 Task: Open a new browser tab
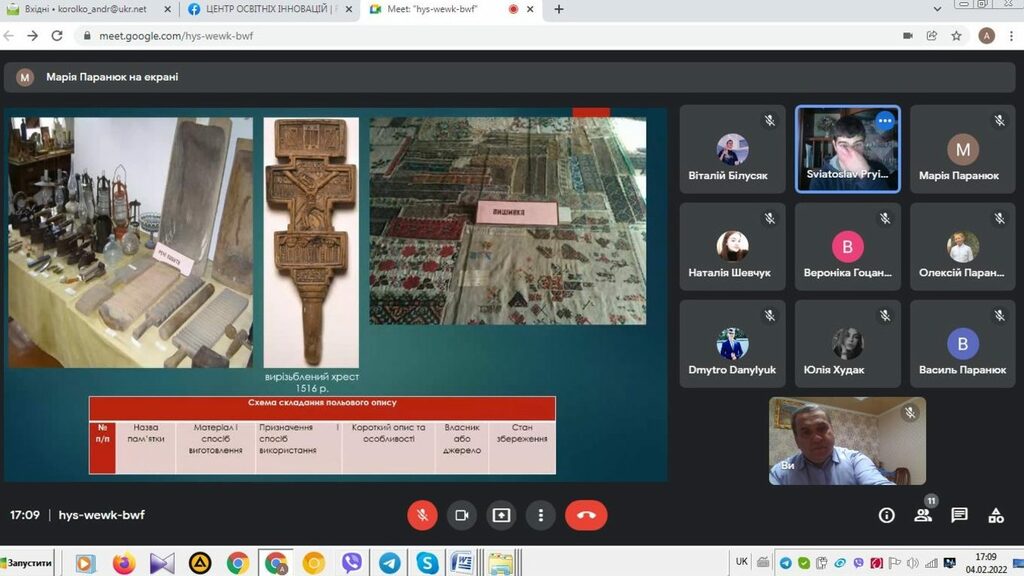point(559,9)
